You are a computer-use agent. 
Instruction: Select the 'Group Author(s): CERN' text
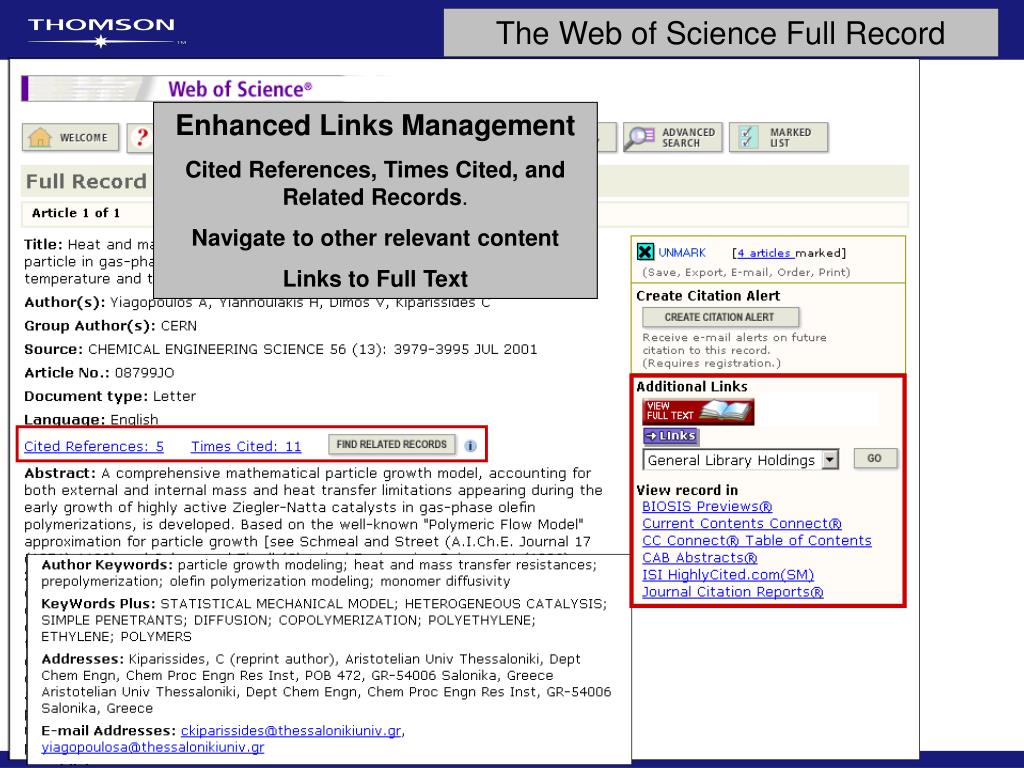110,326
